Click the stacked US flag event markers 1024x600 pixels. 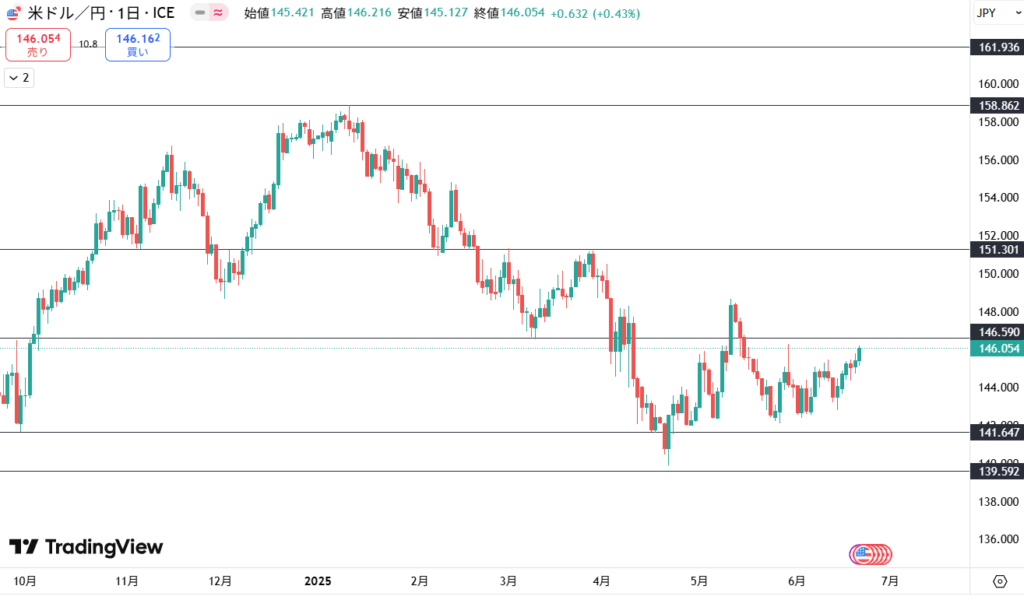click(870, 554)
